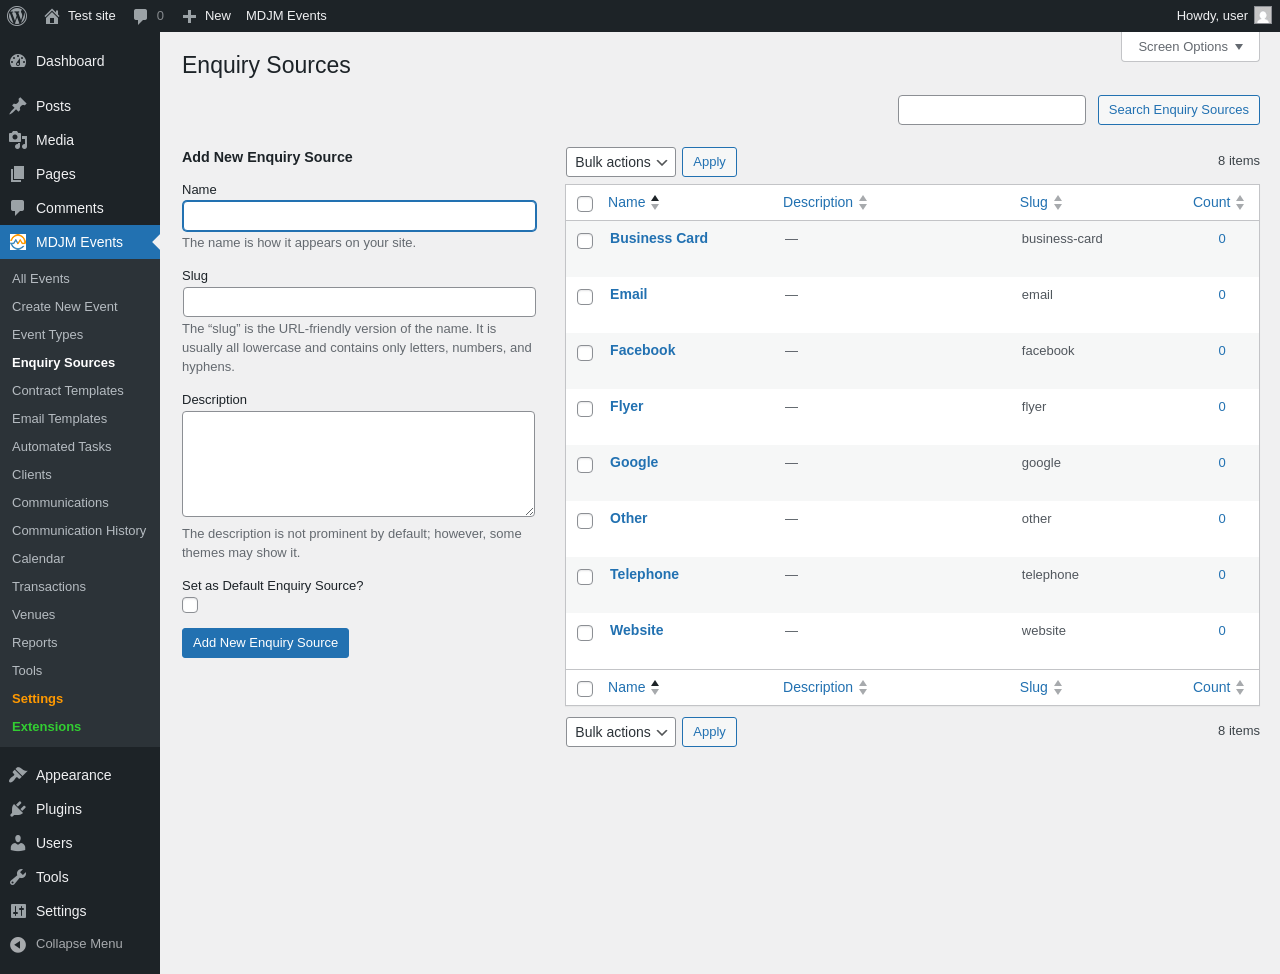1280x974 pixels.
Task: Focus the Slug text field
Action: click(x=359, y=302)
